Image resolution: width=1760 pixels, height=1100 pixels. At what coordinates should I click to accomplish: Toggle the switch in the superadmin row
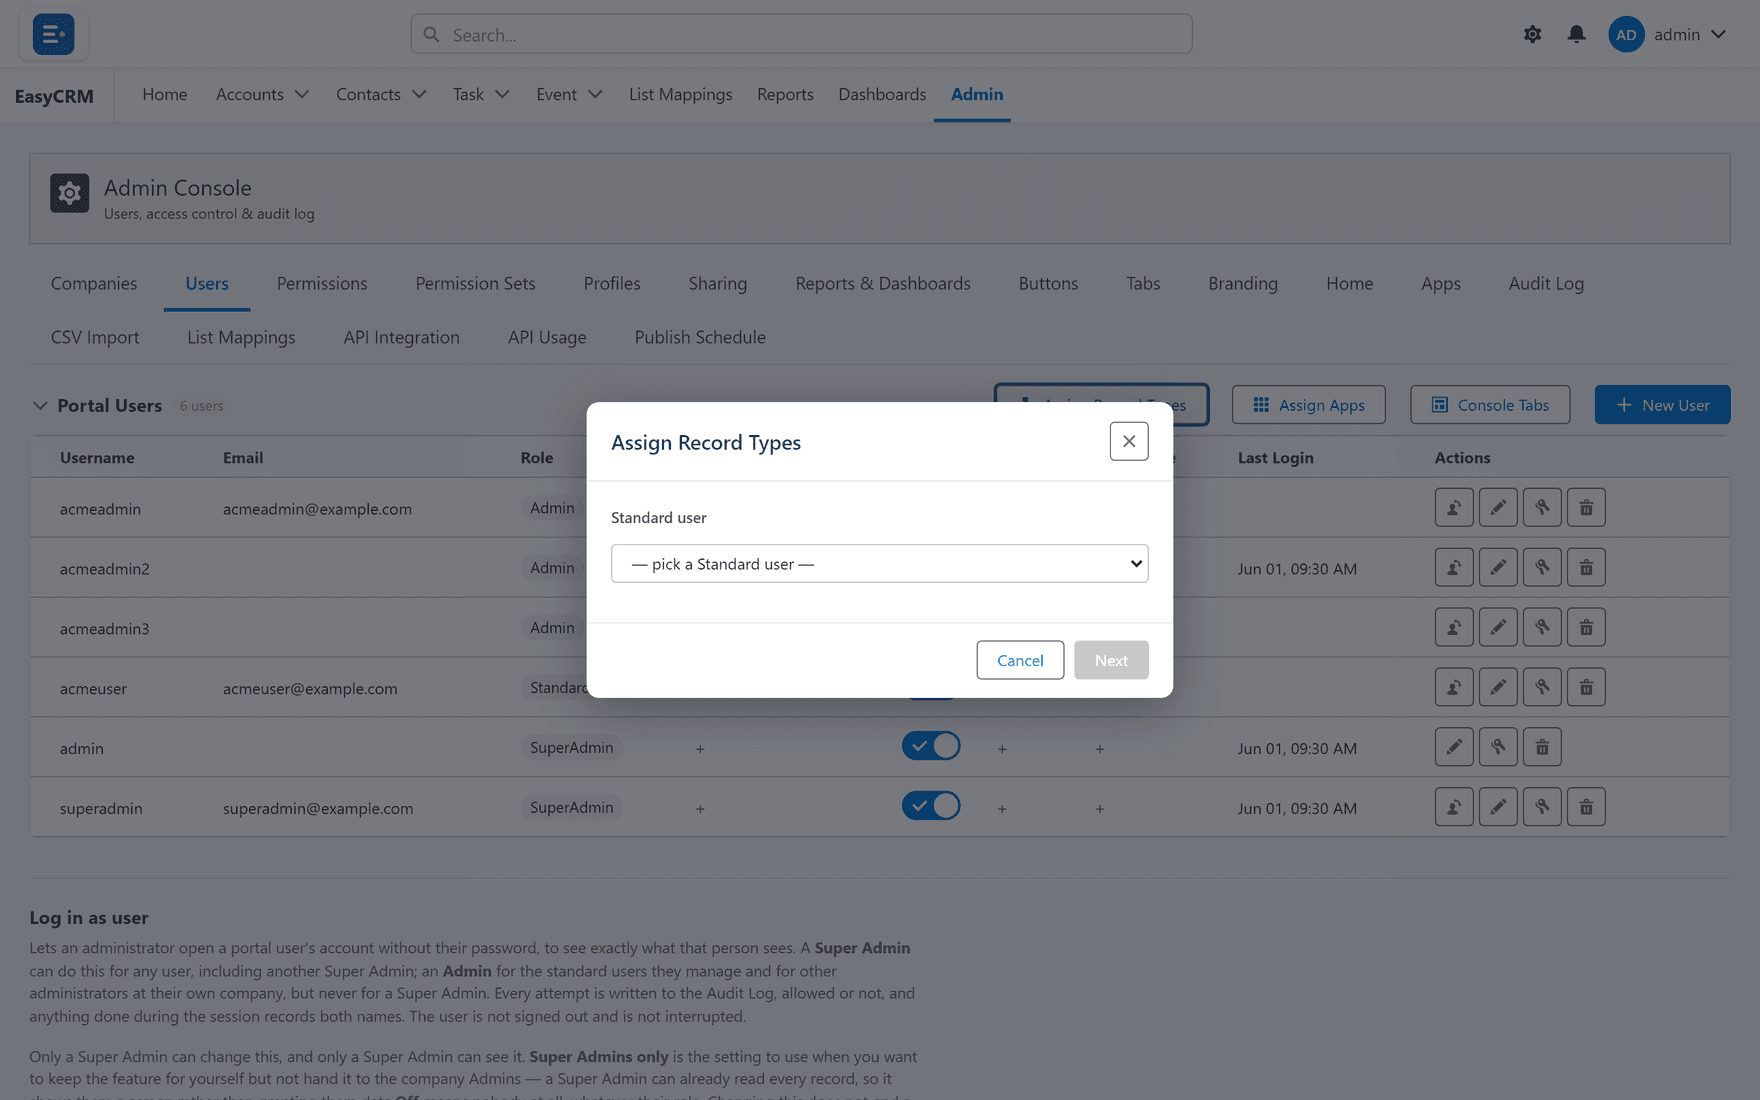931,806
